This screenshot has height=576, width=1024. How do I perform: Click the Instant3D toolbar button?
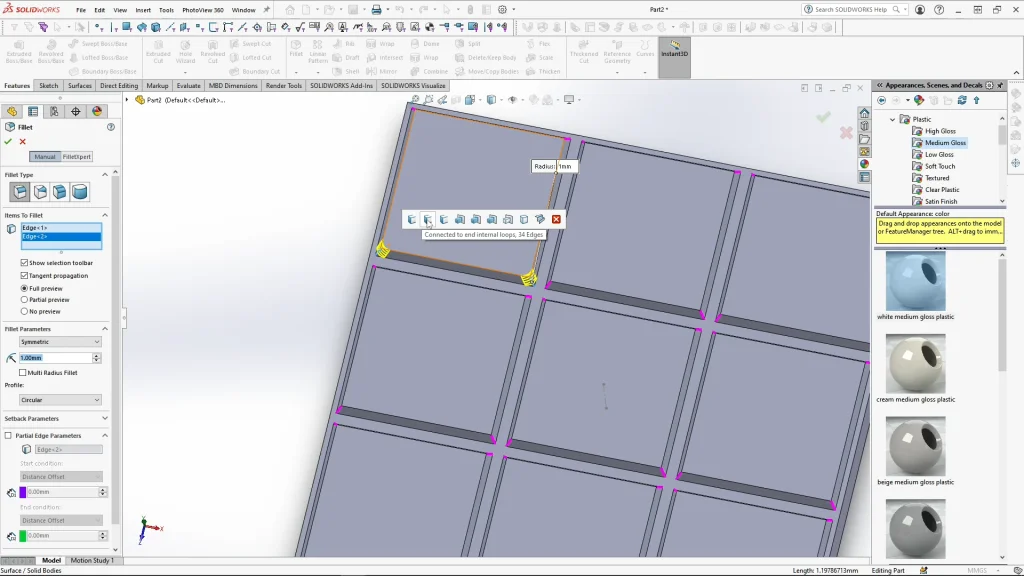[674, 50]
